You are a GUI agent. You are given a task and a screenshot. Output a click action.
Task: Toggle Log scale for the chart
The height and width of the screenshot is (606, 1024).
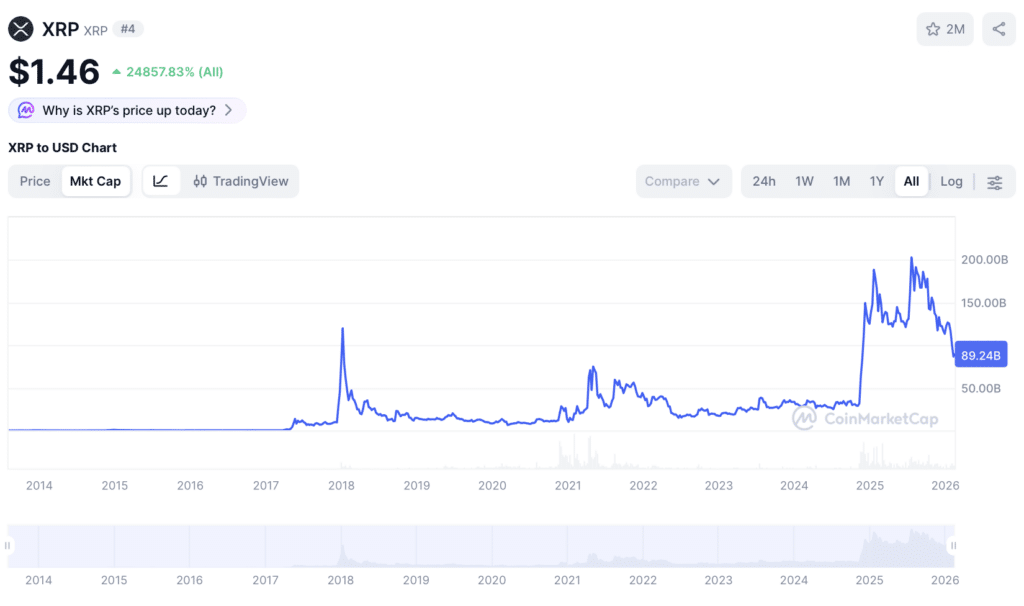click(x=952, y=181)
